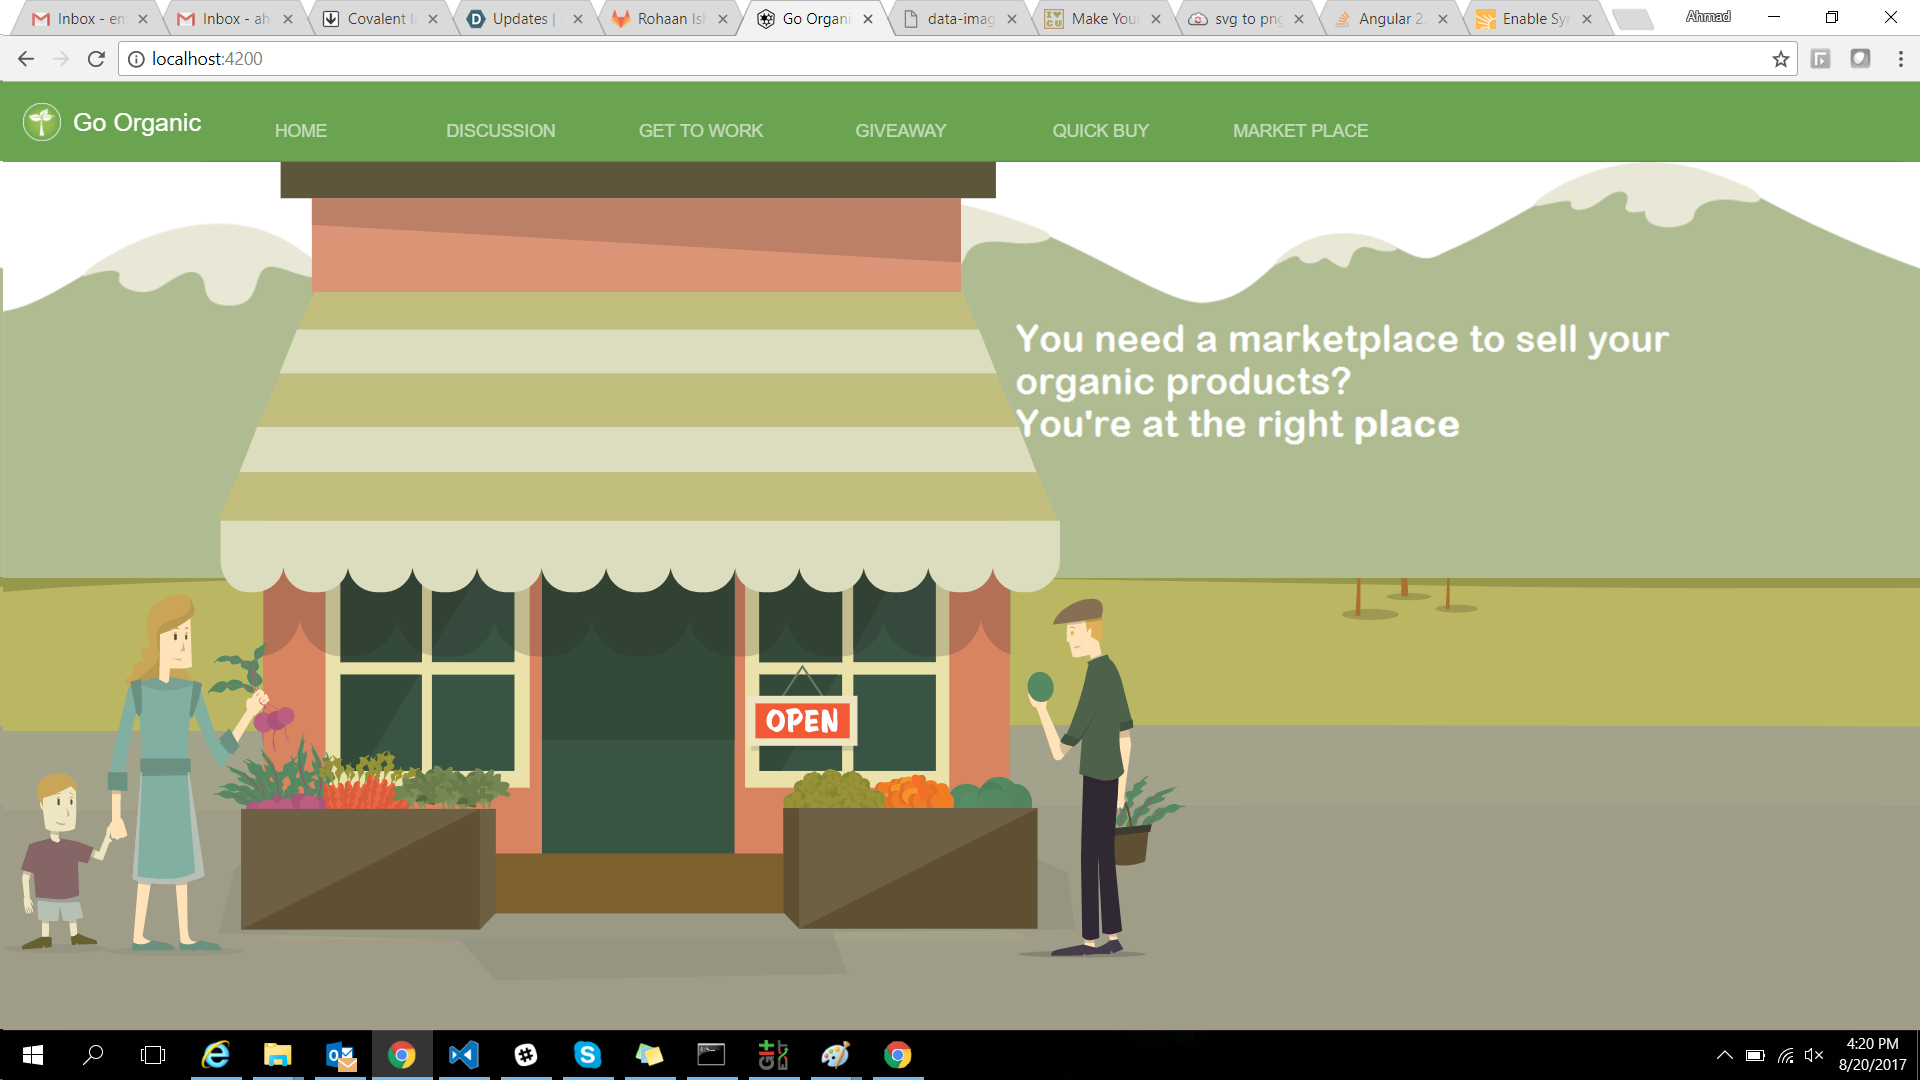Screen dimensions: 1920x1080
Task: Open Slack from the taskbar
Action: pos(525,1055)
